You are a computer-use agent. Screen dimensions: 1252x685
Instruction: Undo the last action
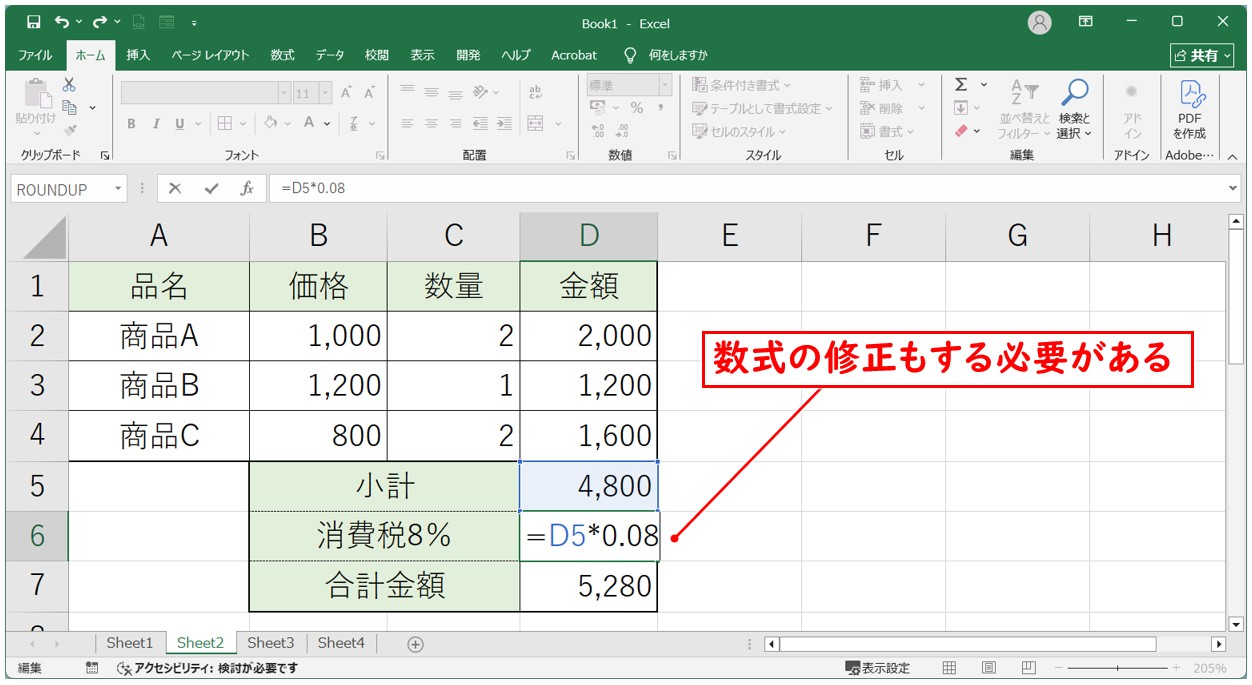click(x=62, y=22)
